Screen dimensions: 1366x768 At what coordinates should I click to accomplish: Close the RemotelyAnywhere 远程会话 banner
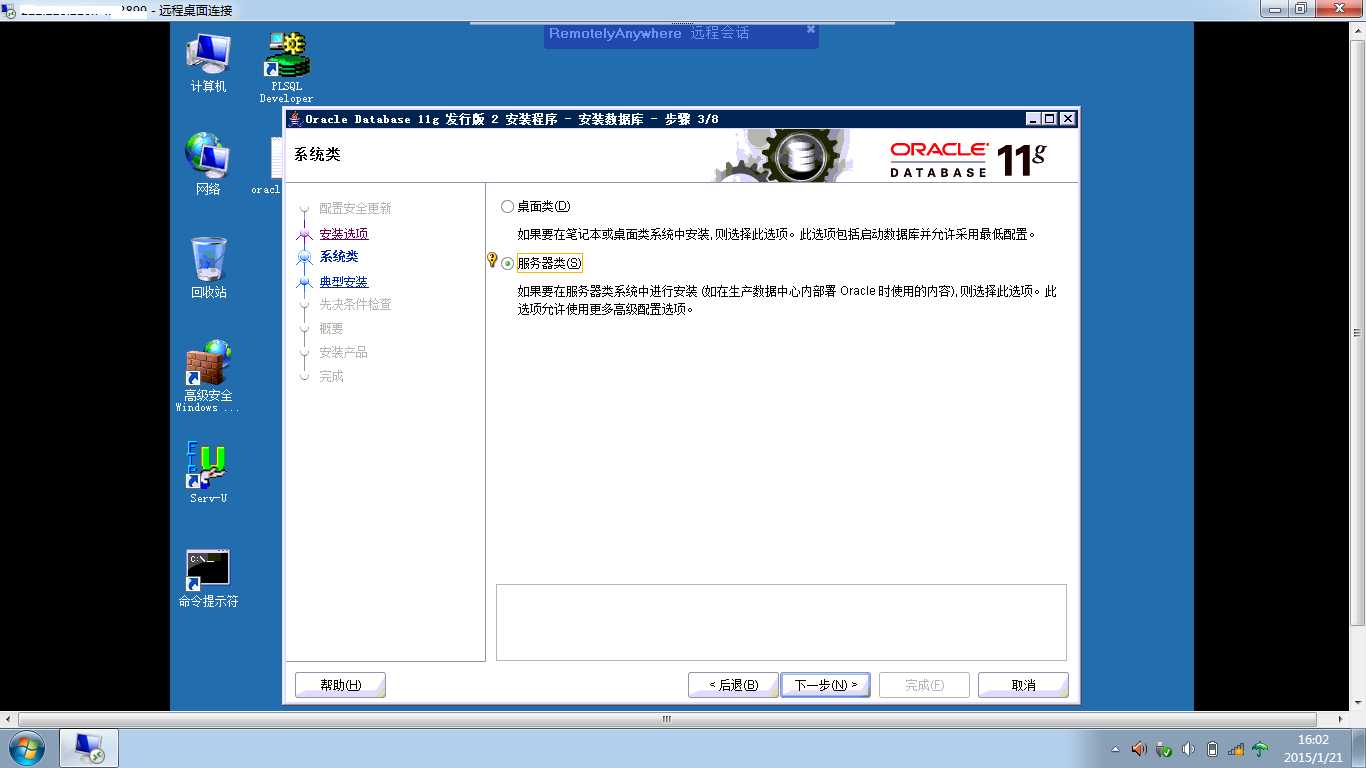point(811,29)
